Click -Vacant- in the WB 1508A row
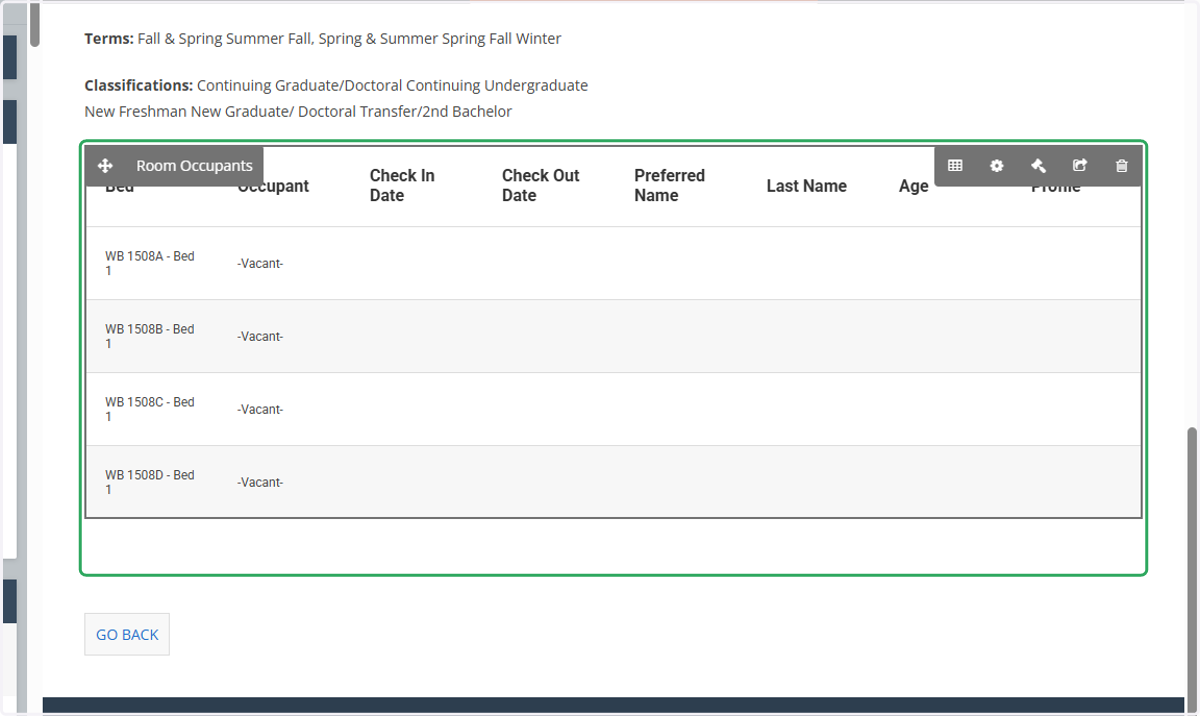Screen dimensions: 1200x716 coord(260,263)
